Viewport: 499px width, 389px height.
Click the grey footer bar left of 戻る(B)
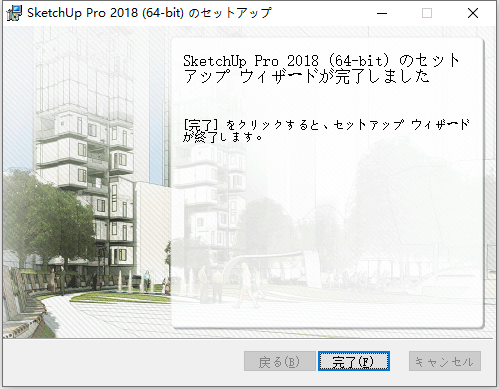(x=123, y=362)
